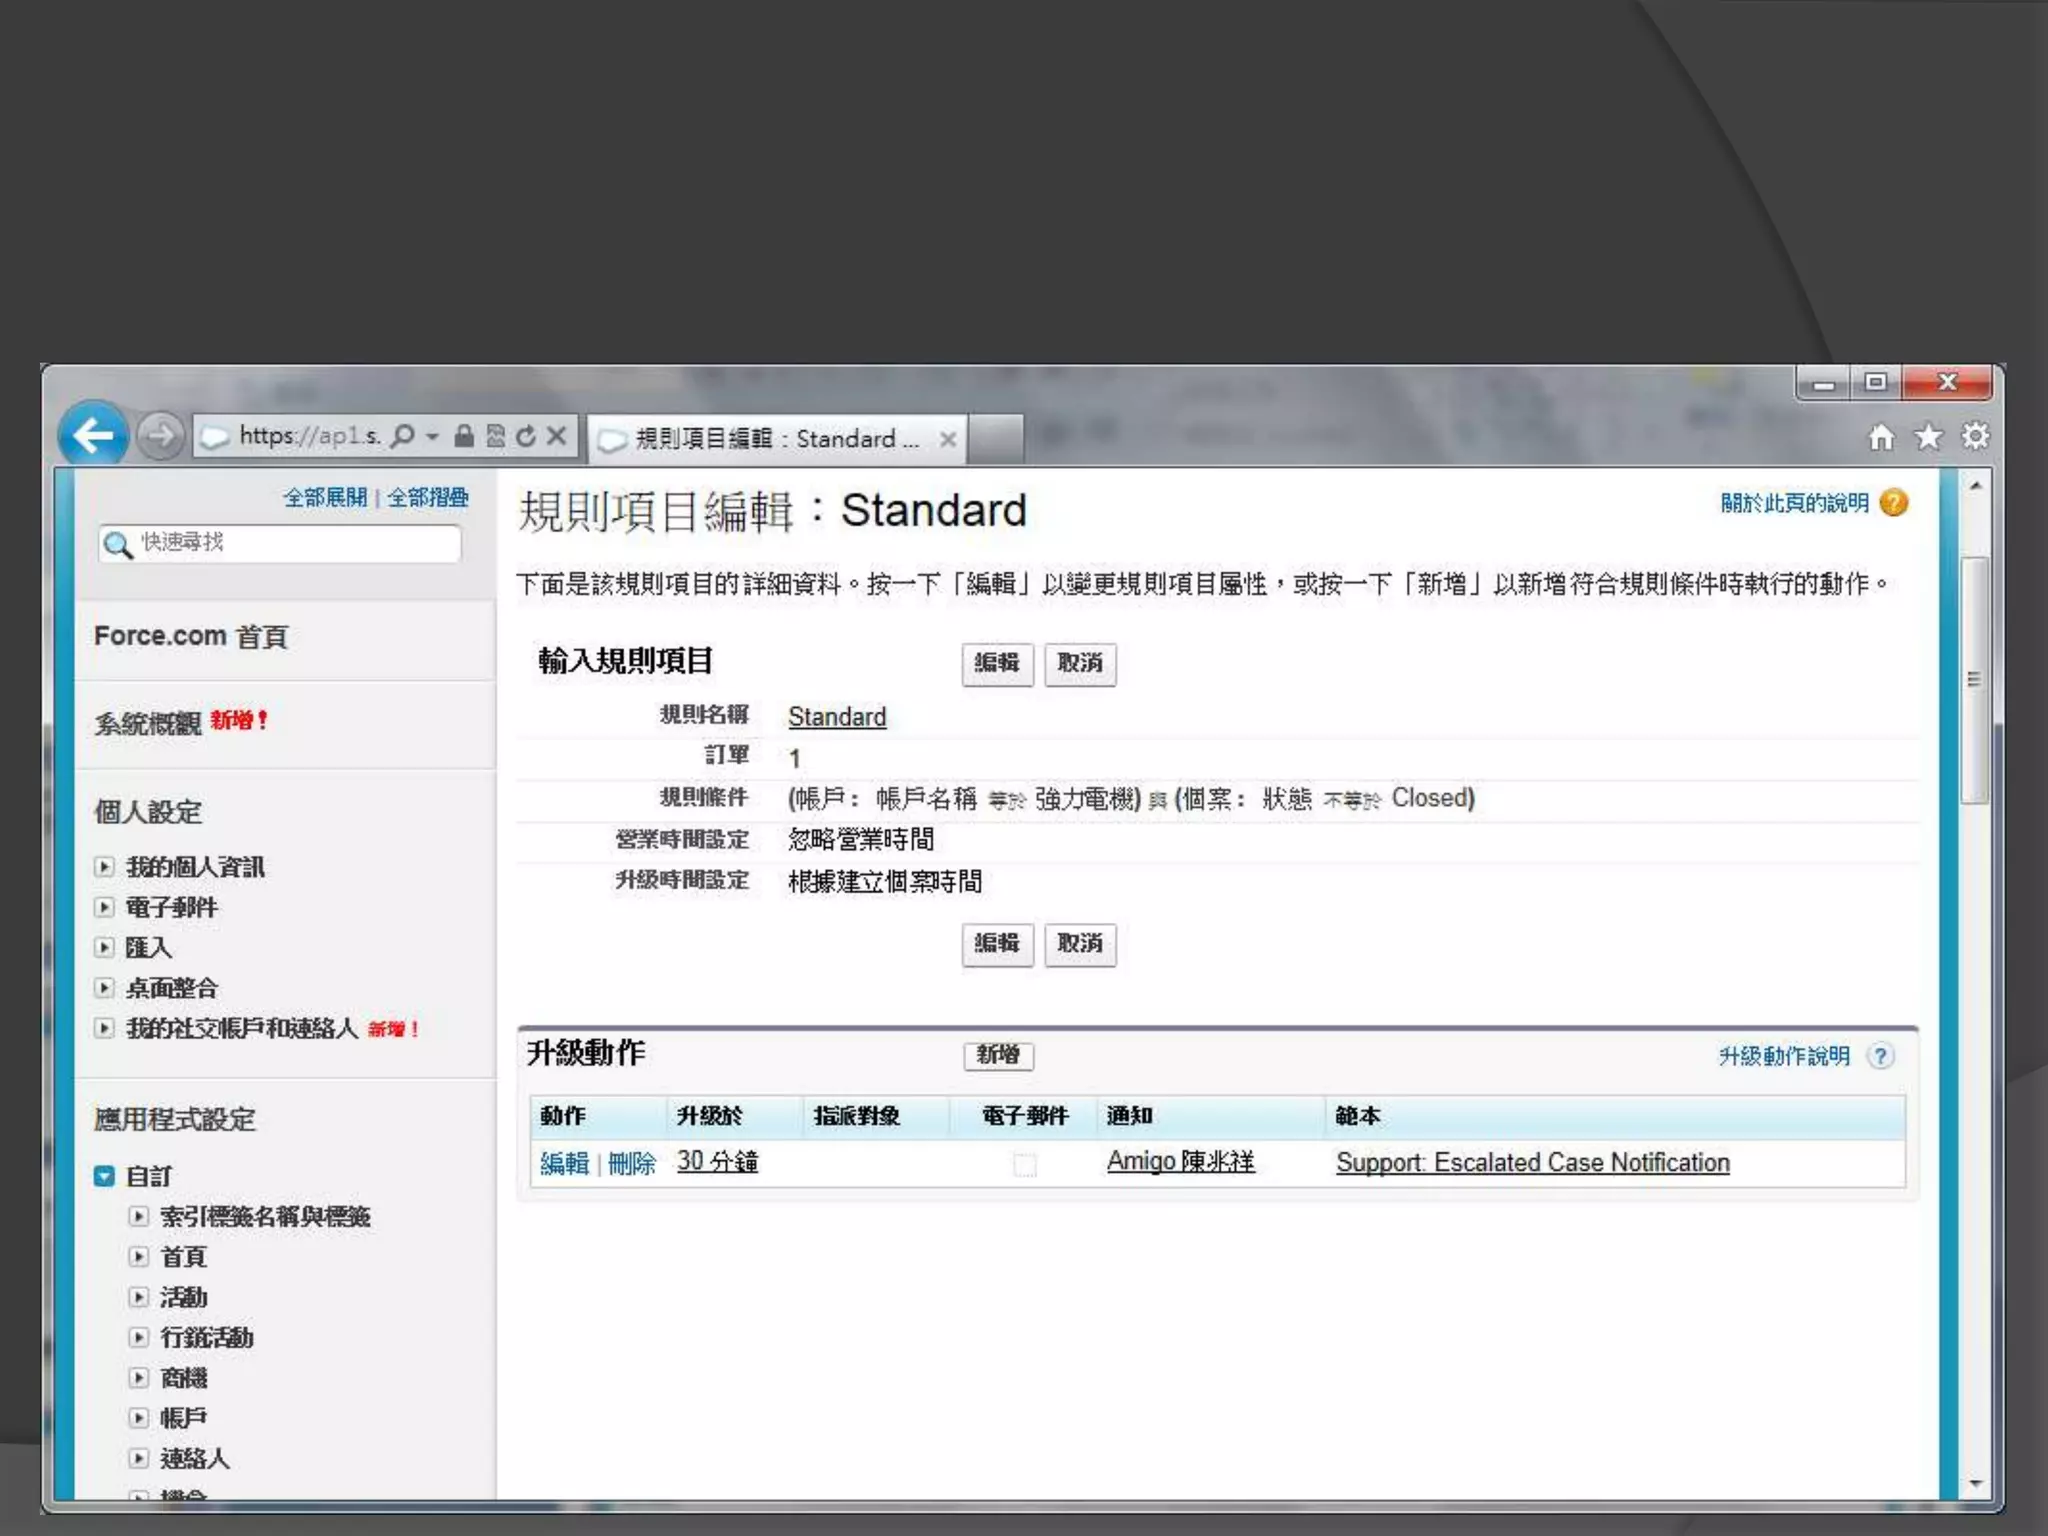Click the stop loading X icon in address bar
The image size is (2048, 1536).
pyautogui.click(x=557, y=436)
